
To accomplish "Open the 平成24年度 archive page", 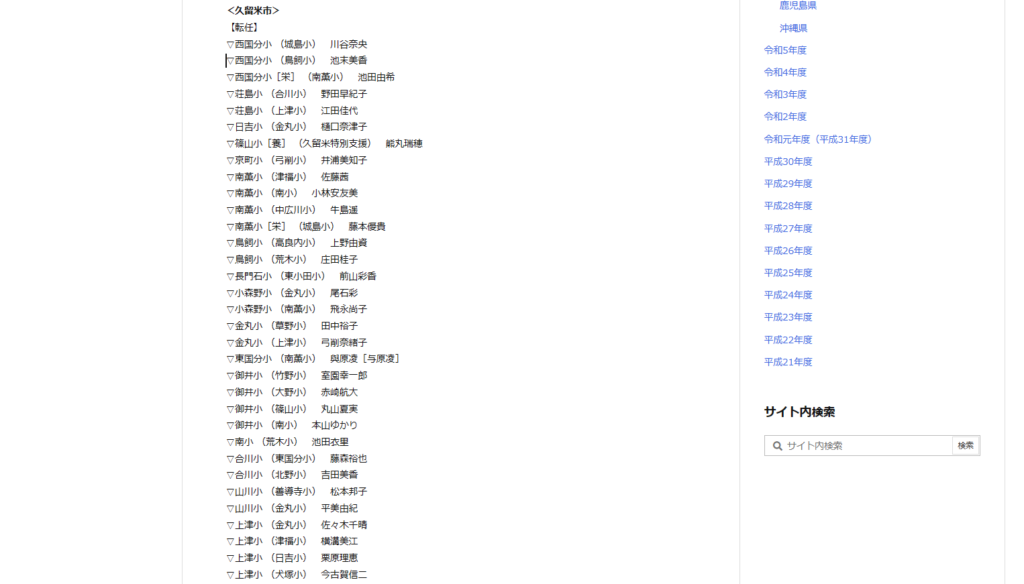I will (x=788, y=295).
